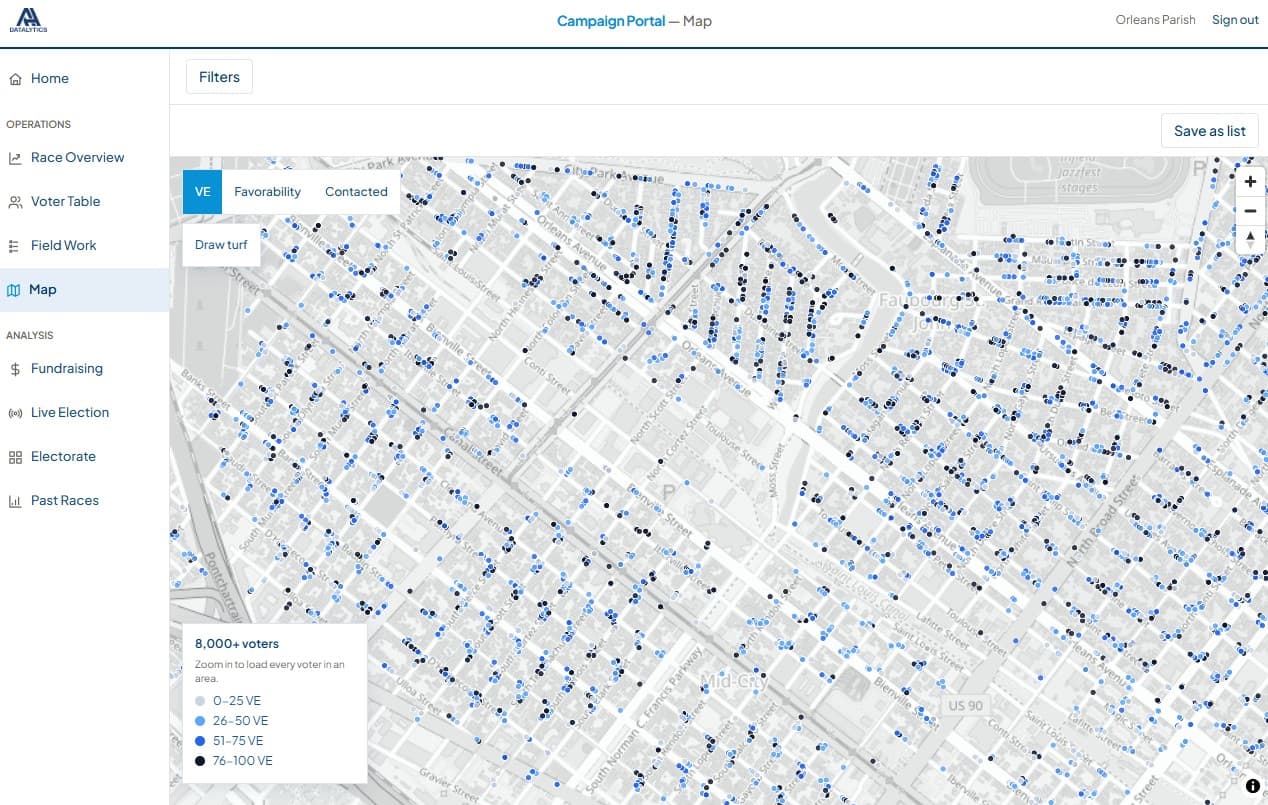Click the Mid-C neighborhood label on map

(733, 683)
